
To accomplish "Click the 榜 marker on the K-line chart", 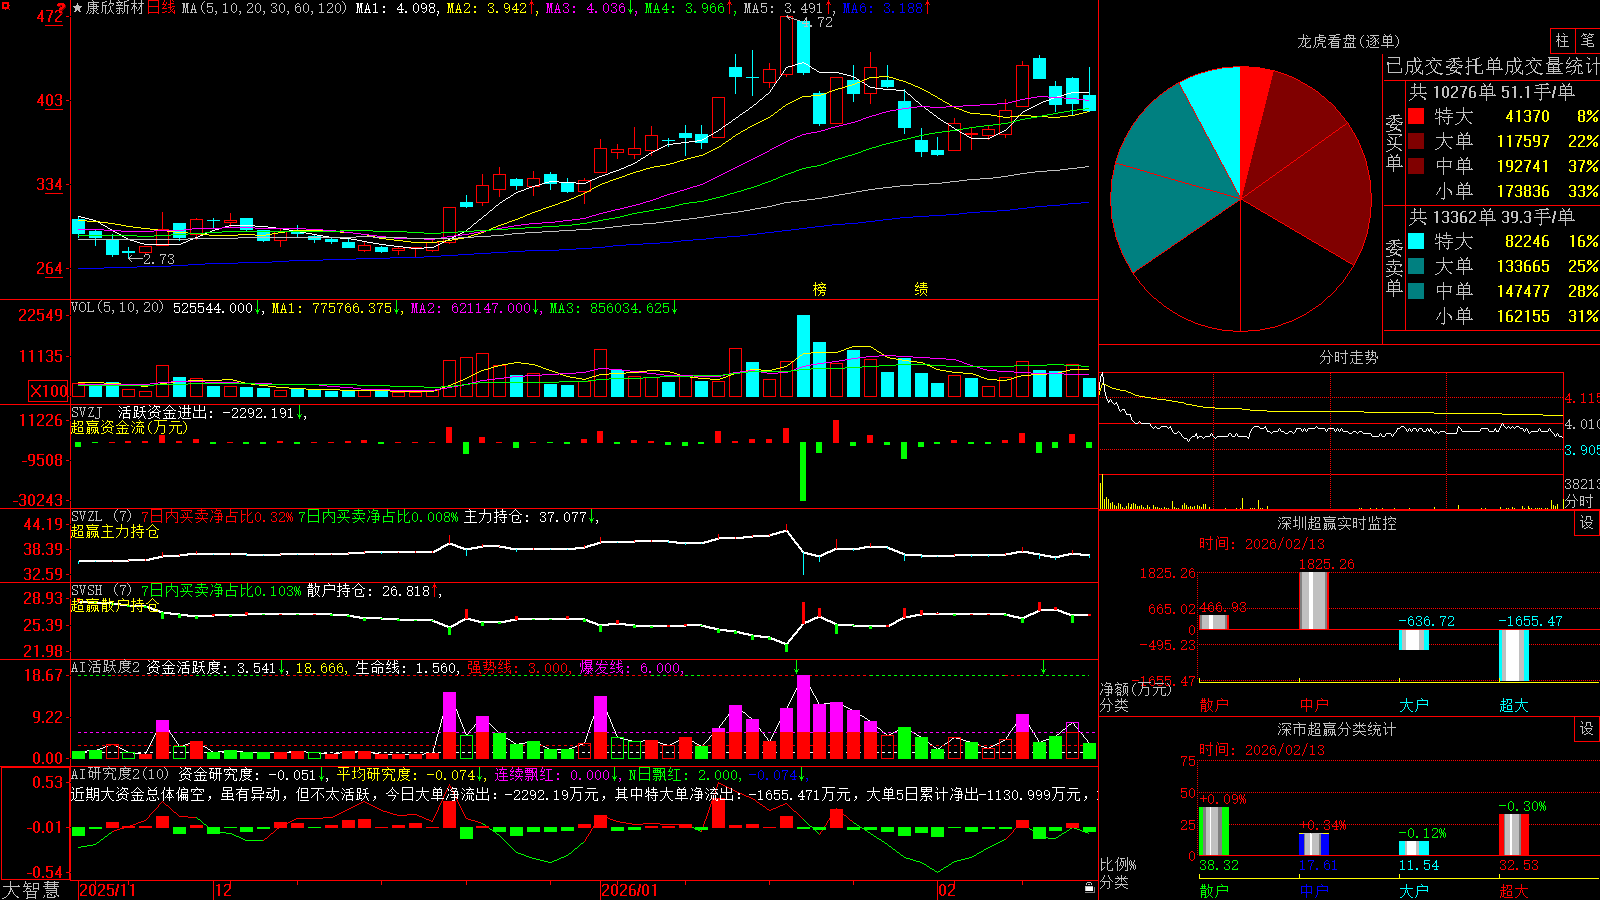I will tap(820, 289).
